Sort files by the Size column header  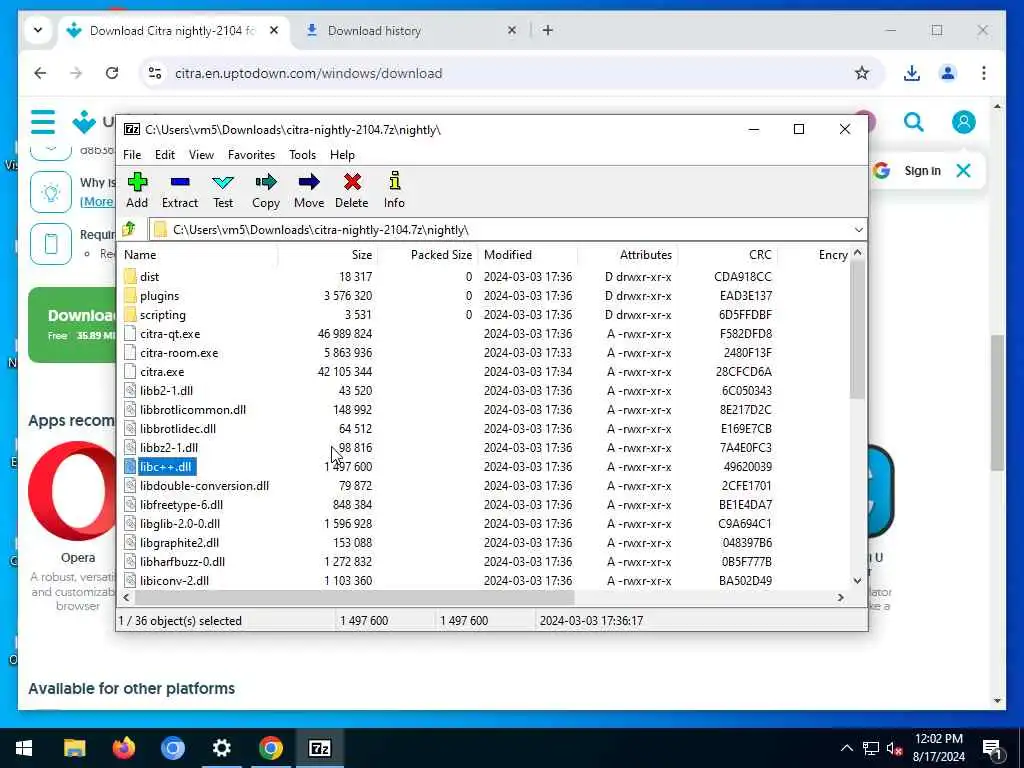pyautogui.click(x=327, y=255)
